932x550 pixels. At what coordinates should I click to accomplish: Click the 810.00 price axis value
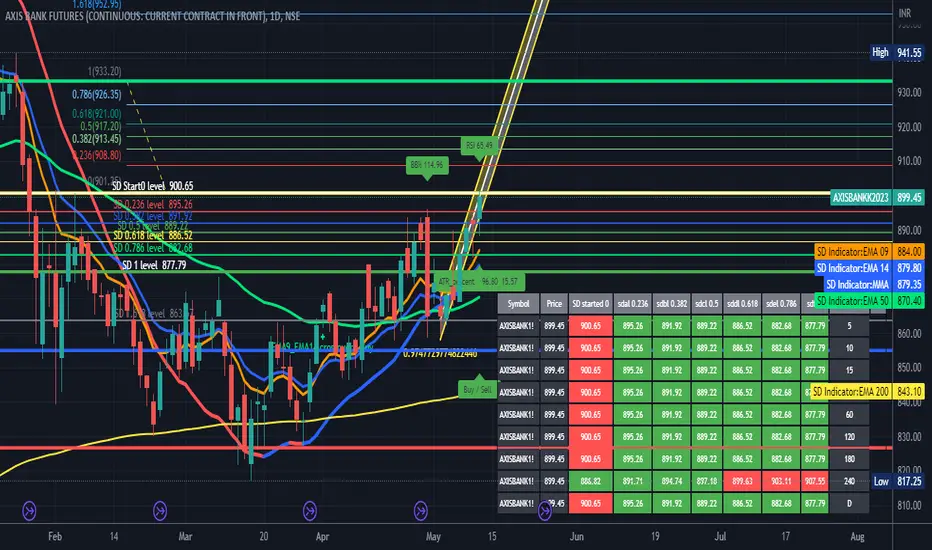[909, 505]
